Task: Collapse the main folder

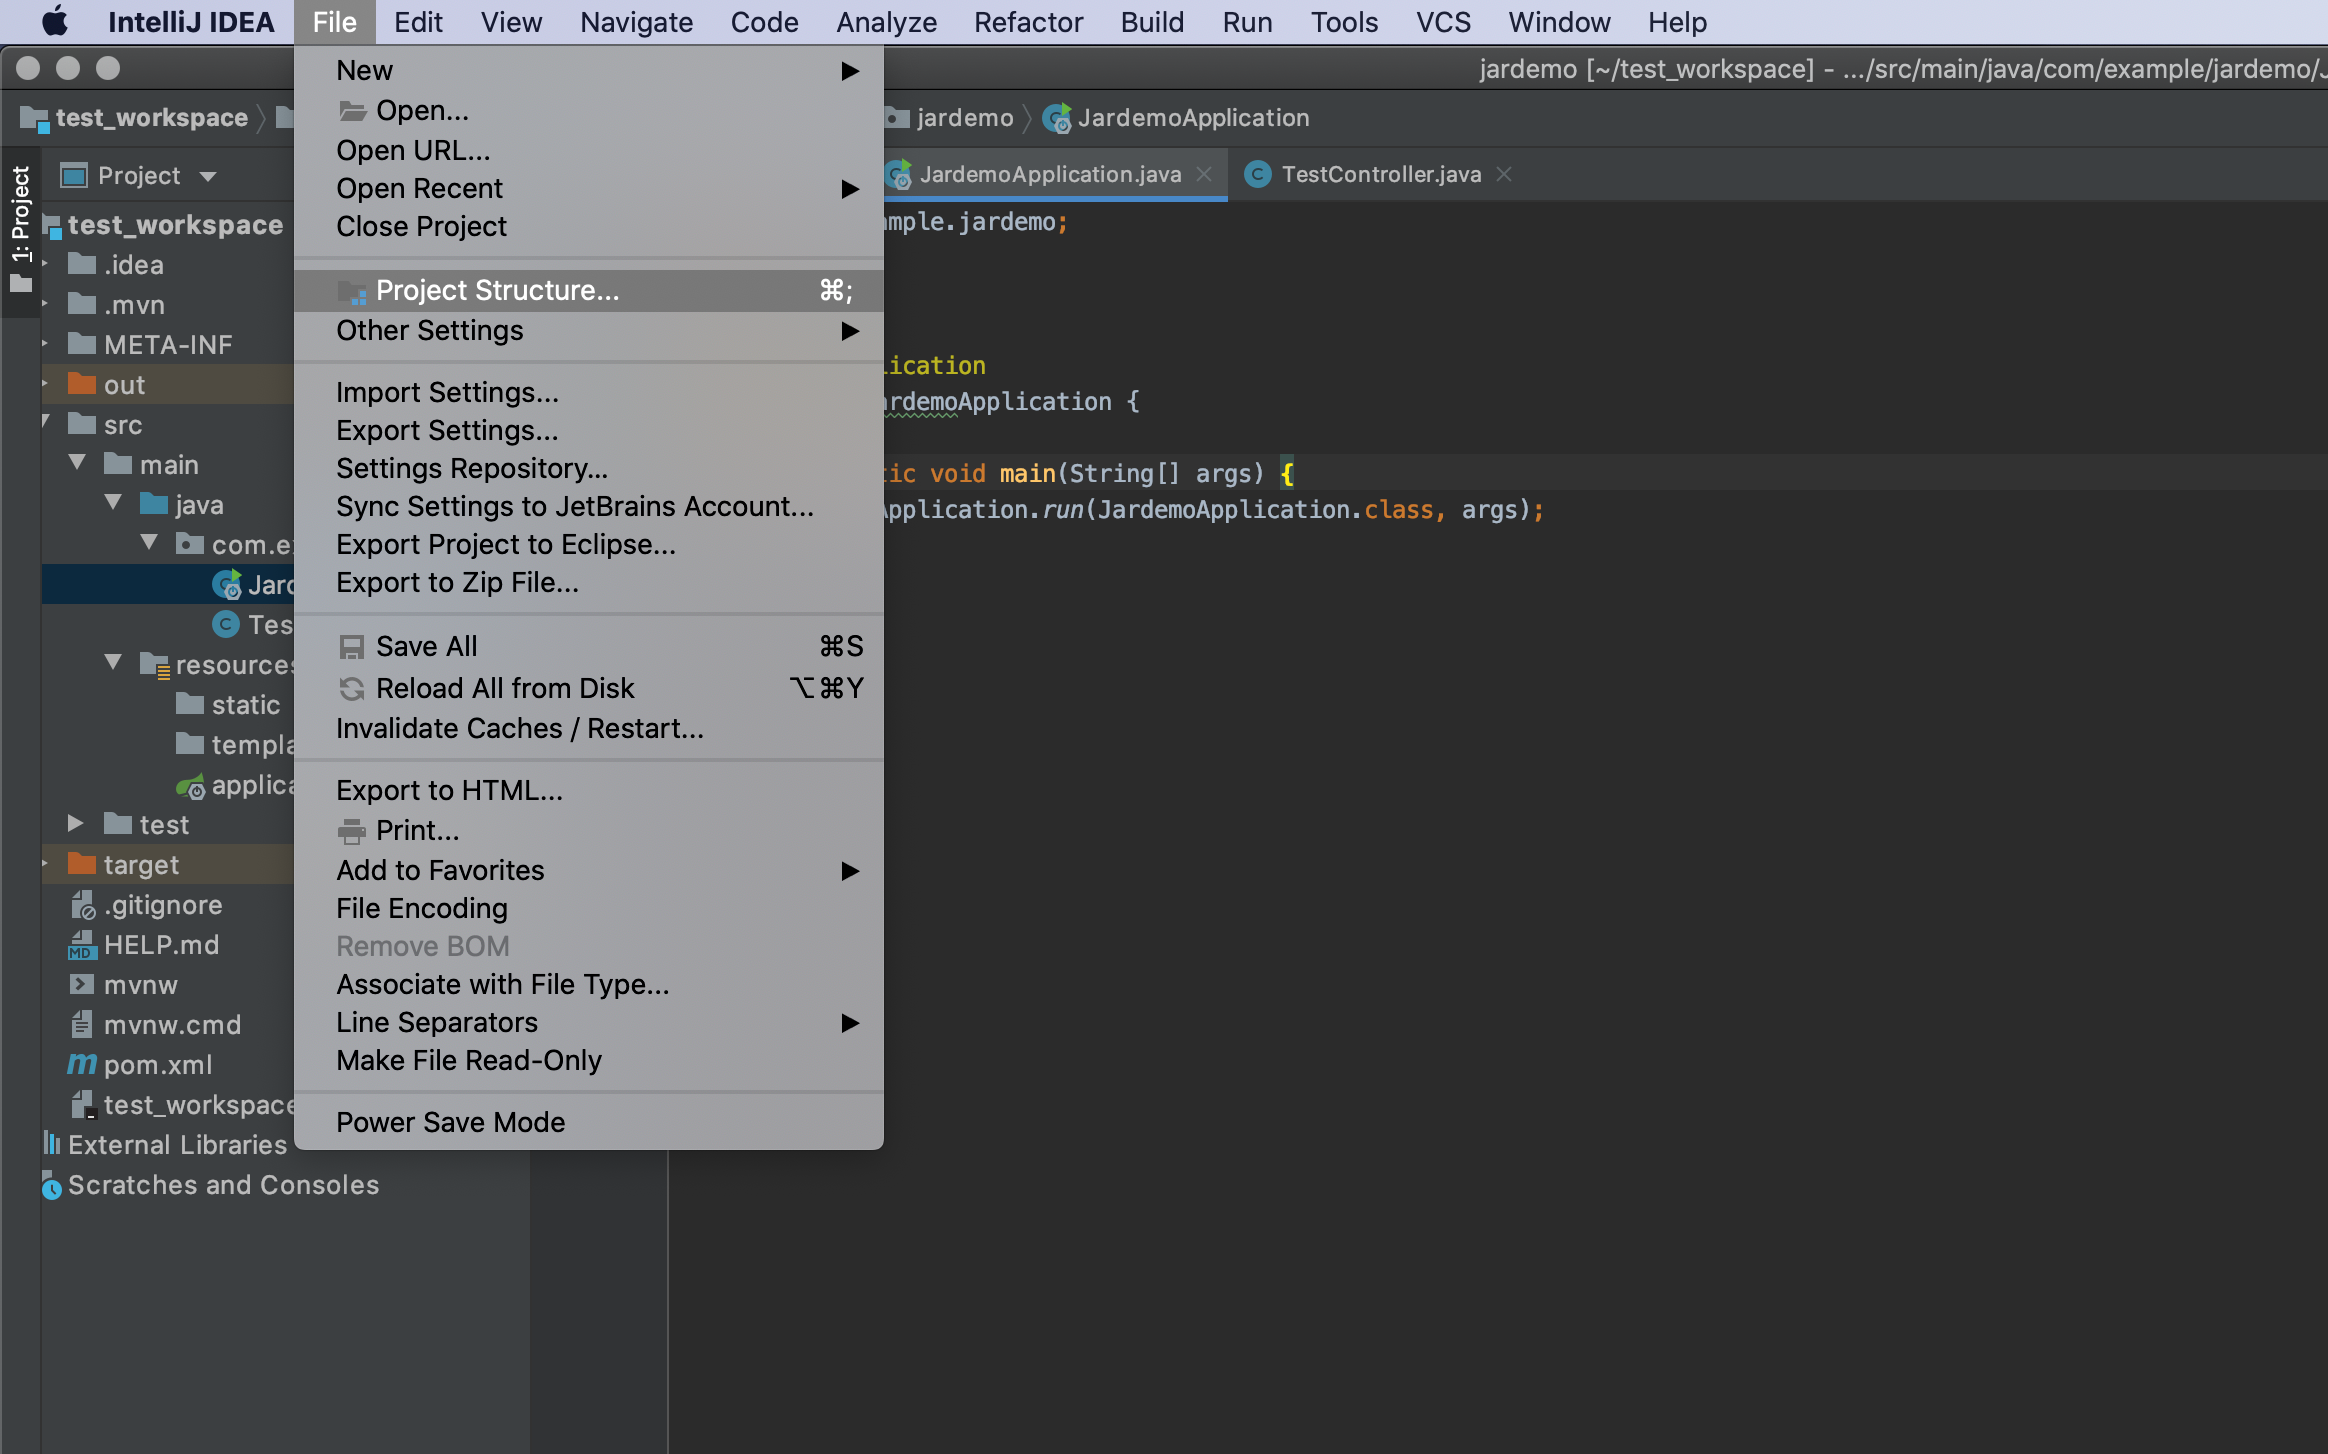Action: (x=77, y=463)
